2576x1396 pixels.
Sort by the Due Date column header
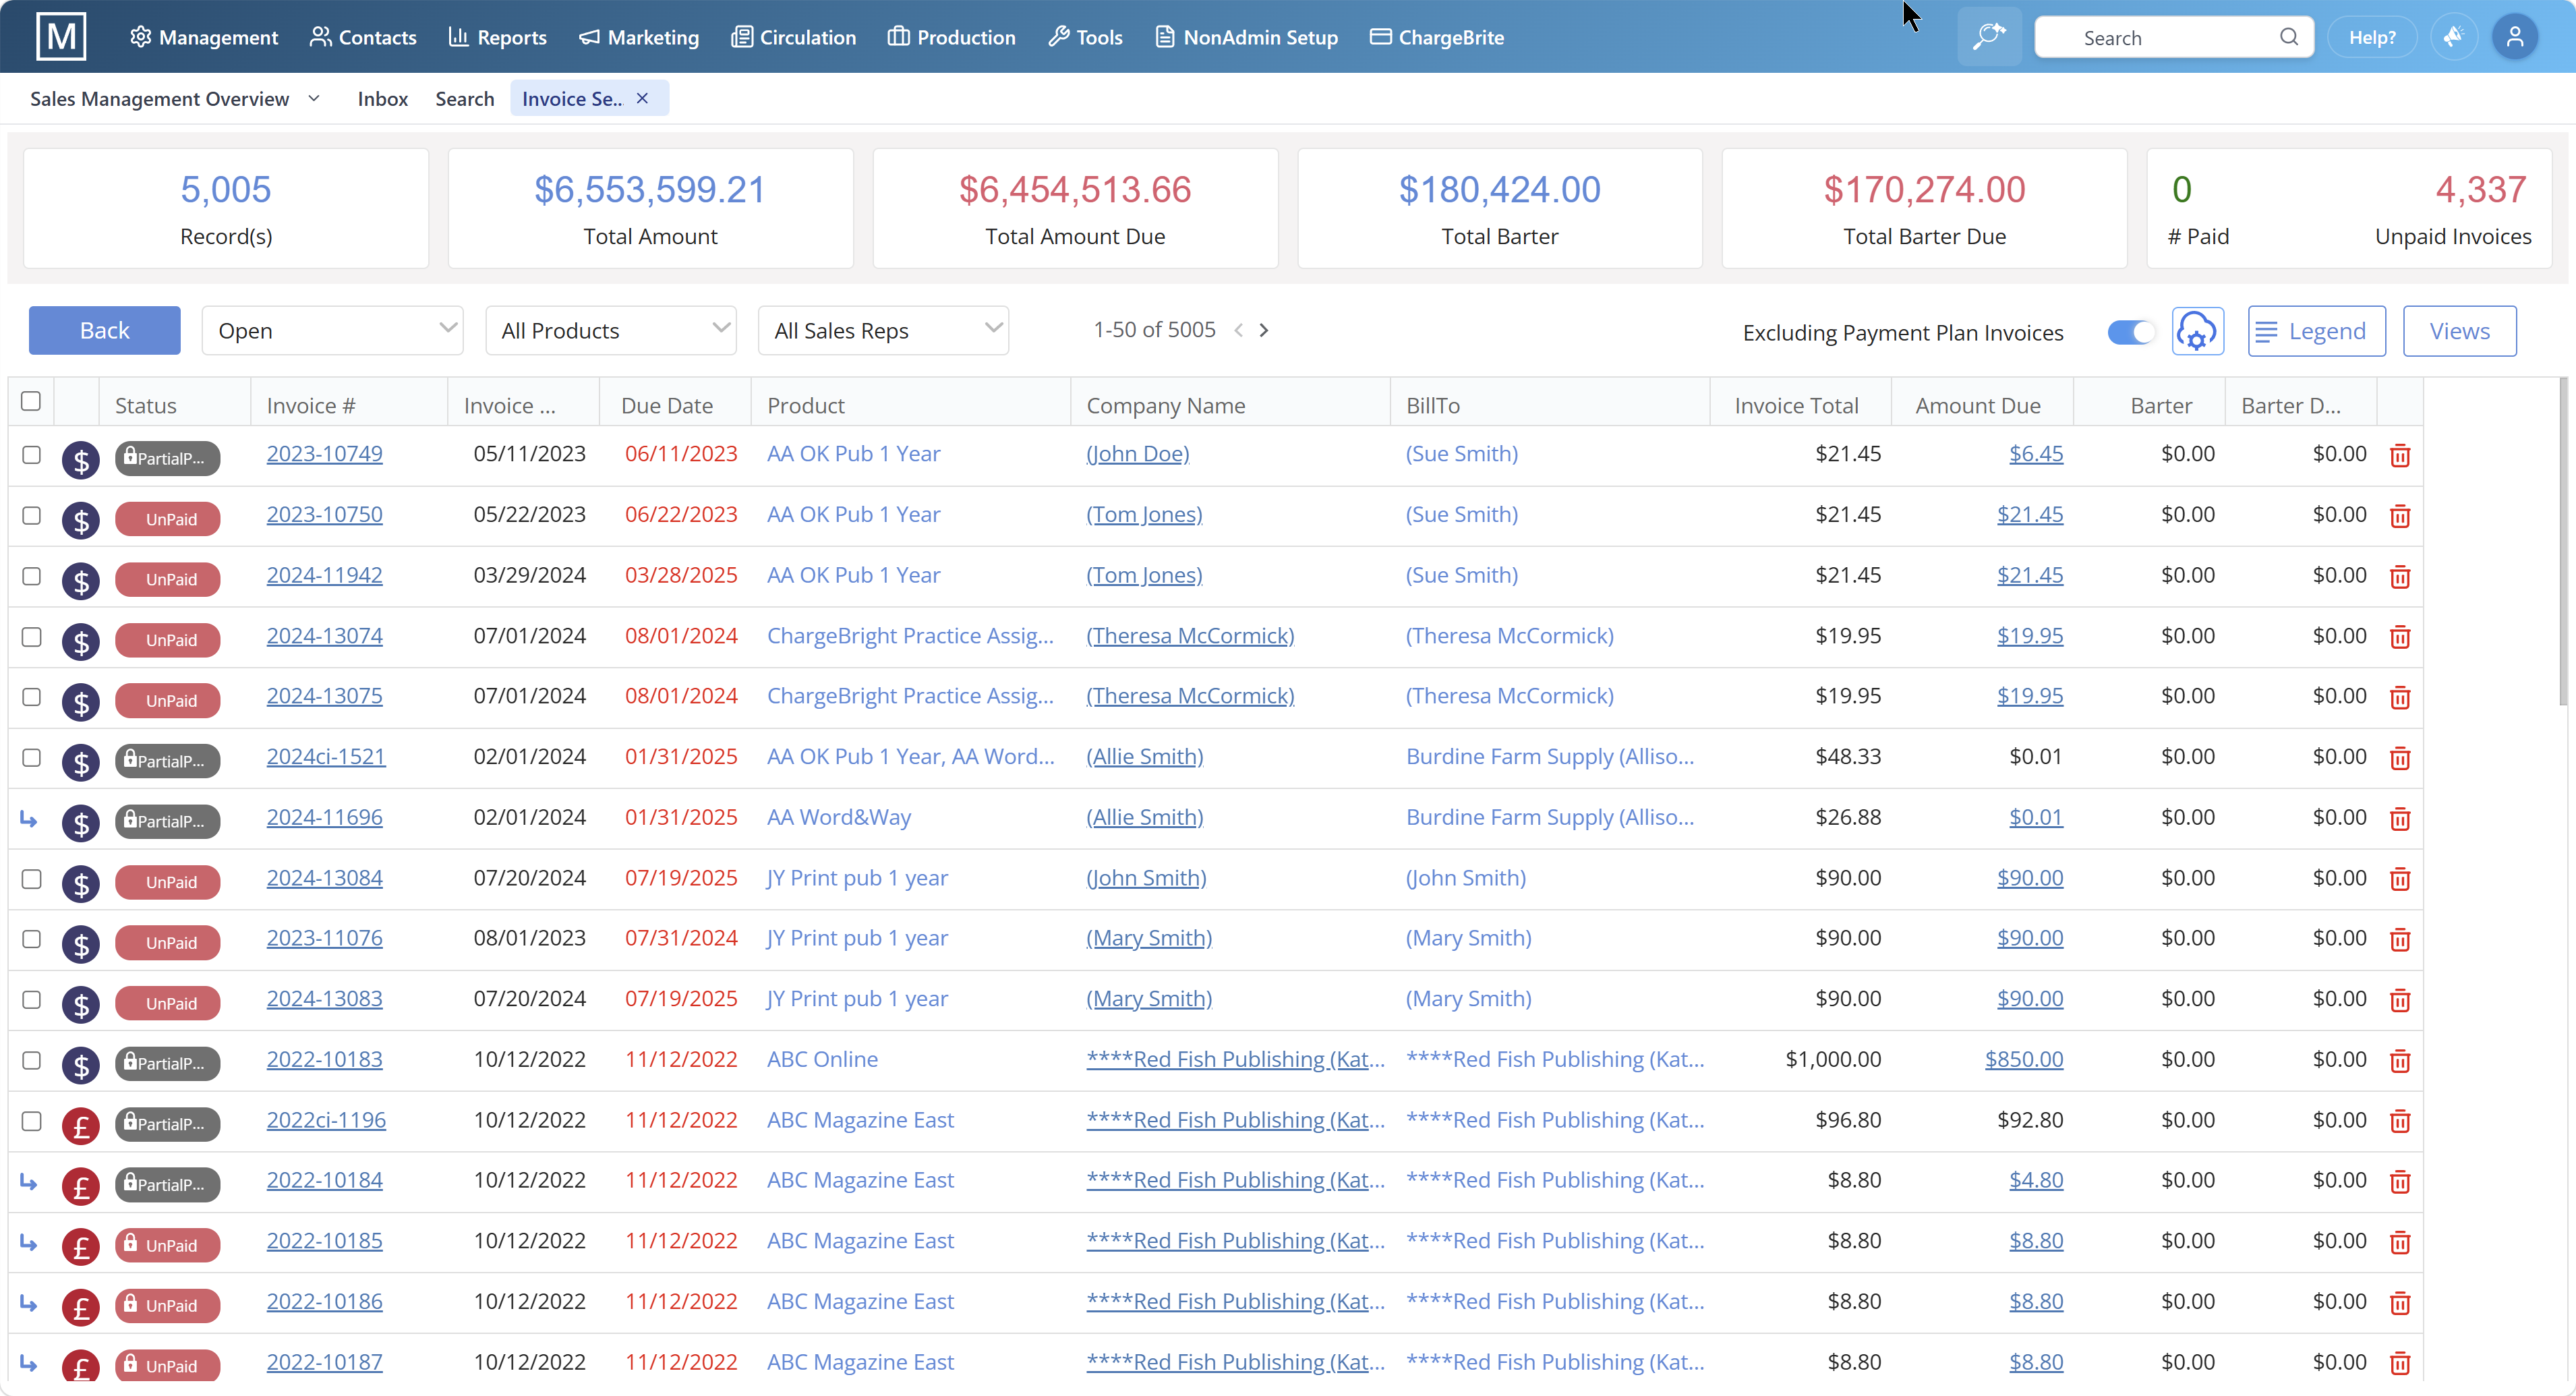667,405
